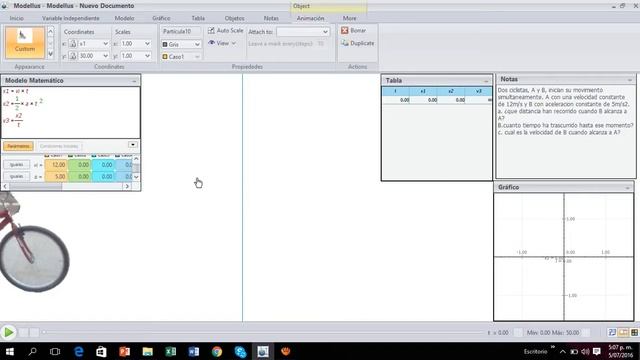Open the Inicio ribbon tab
Viewport: 640px width, 360px height.
pos(17,18)
